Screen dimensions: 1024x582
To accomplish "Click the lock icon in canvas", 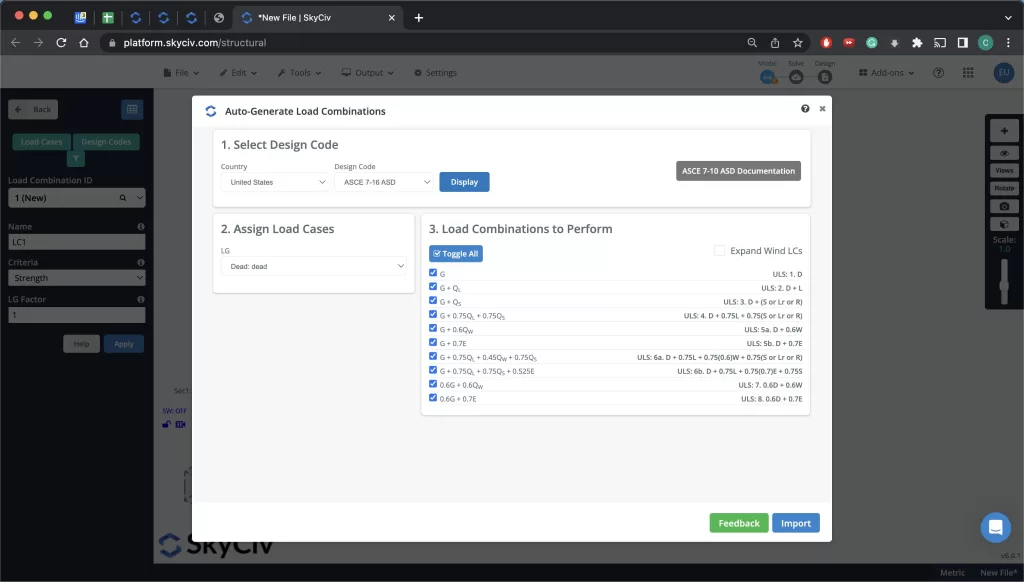I will pyautogui.click(x=167, y=425).
